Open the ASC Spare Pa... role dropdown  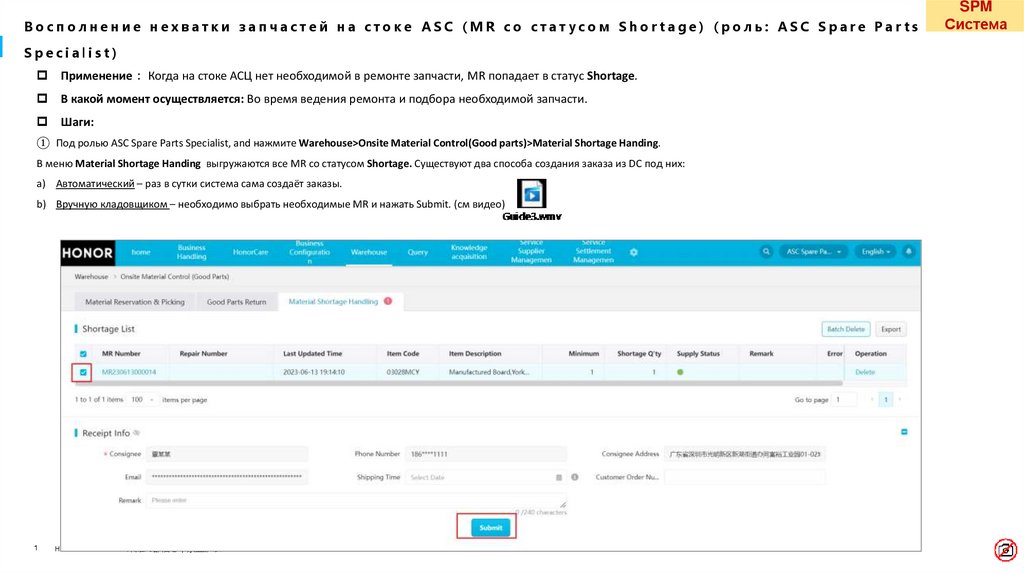point(813,251)
